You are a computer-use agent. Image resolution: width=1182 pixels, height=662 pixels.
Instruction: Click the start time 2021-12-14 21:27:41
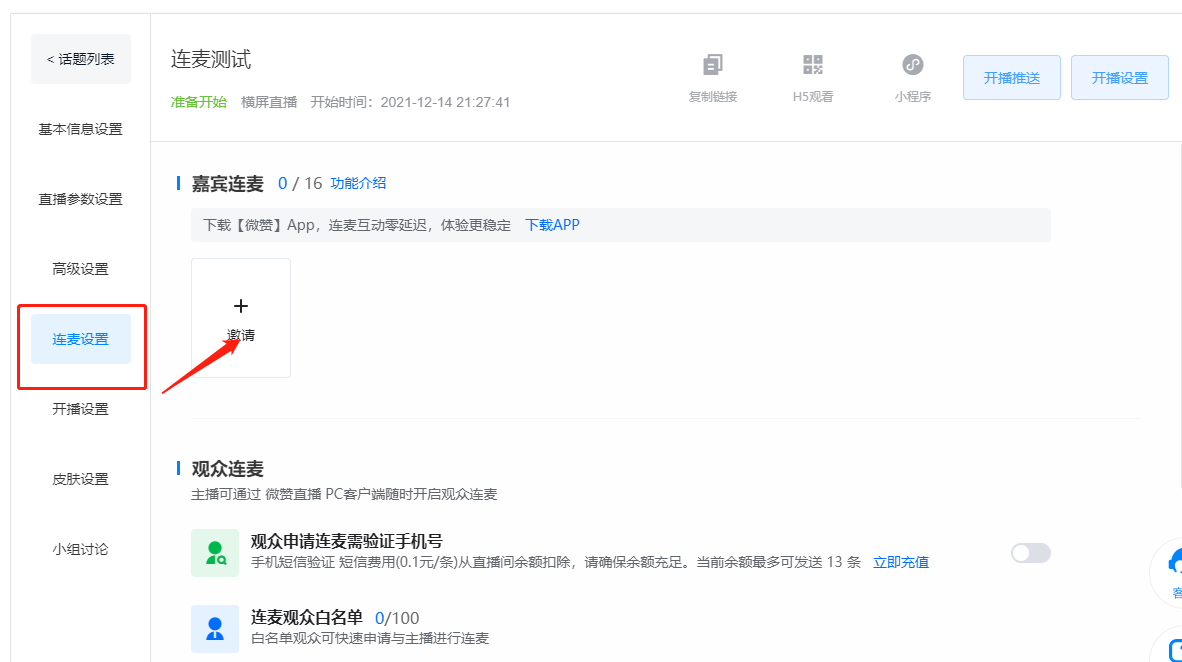coord(445,102)
